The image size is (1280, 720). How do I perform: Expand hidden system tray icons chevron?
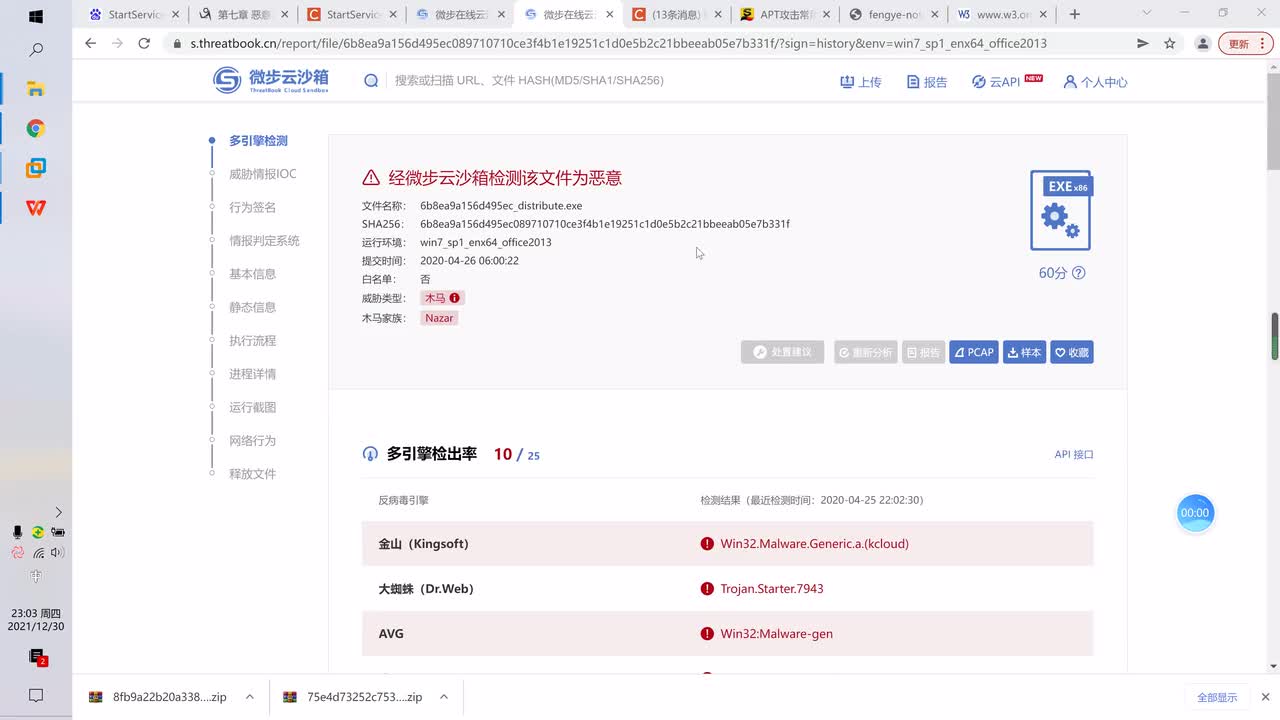[x=58, y=512]
